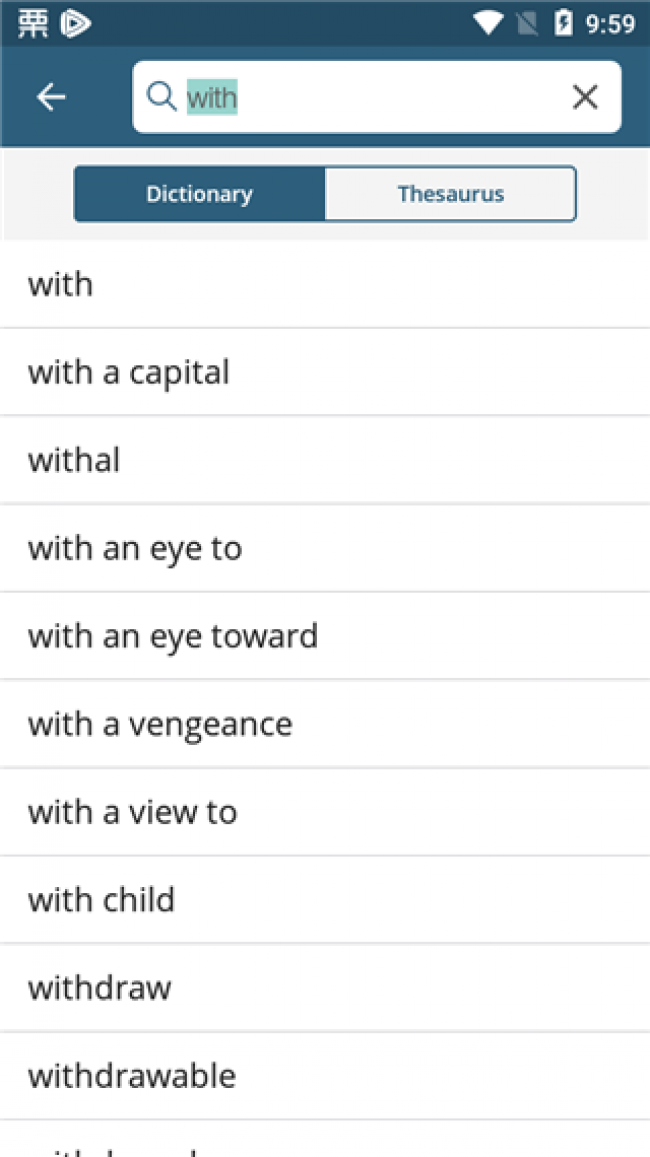Select the Dictionary tab
The height and width of the screenshot is (1157, 650).
click(x=199, y=194)
